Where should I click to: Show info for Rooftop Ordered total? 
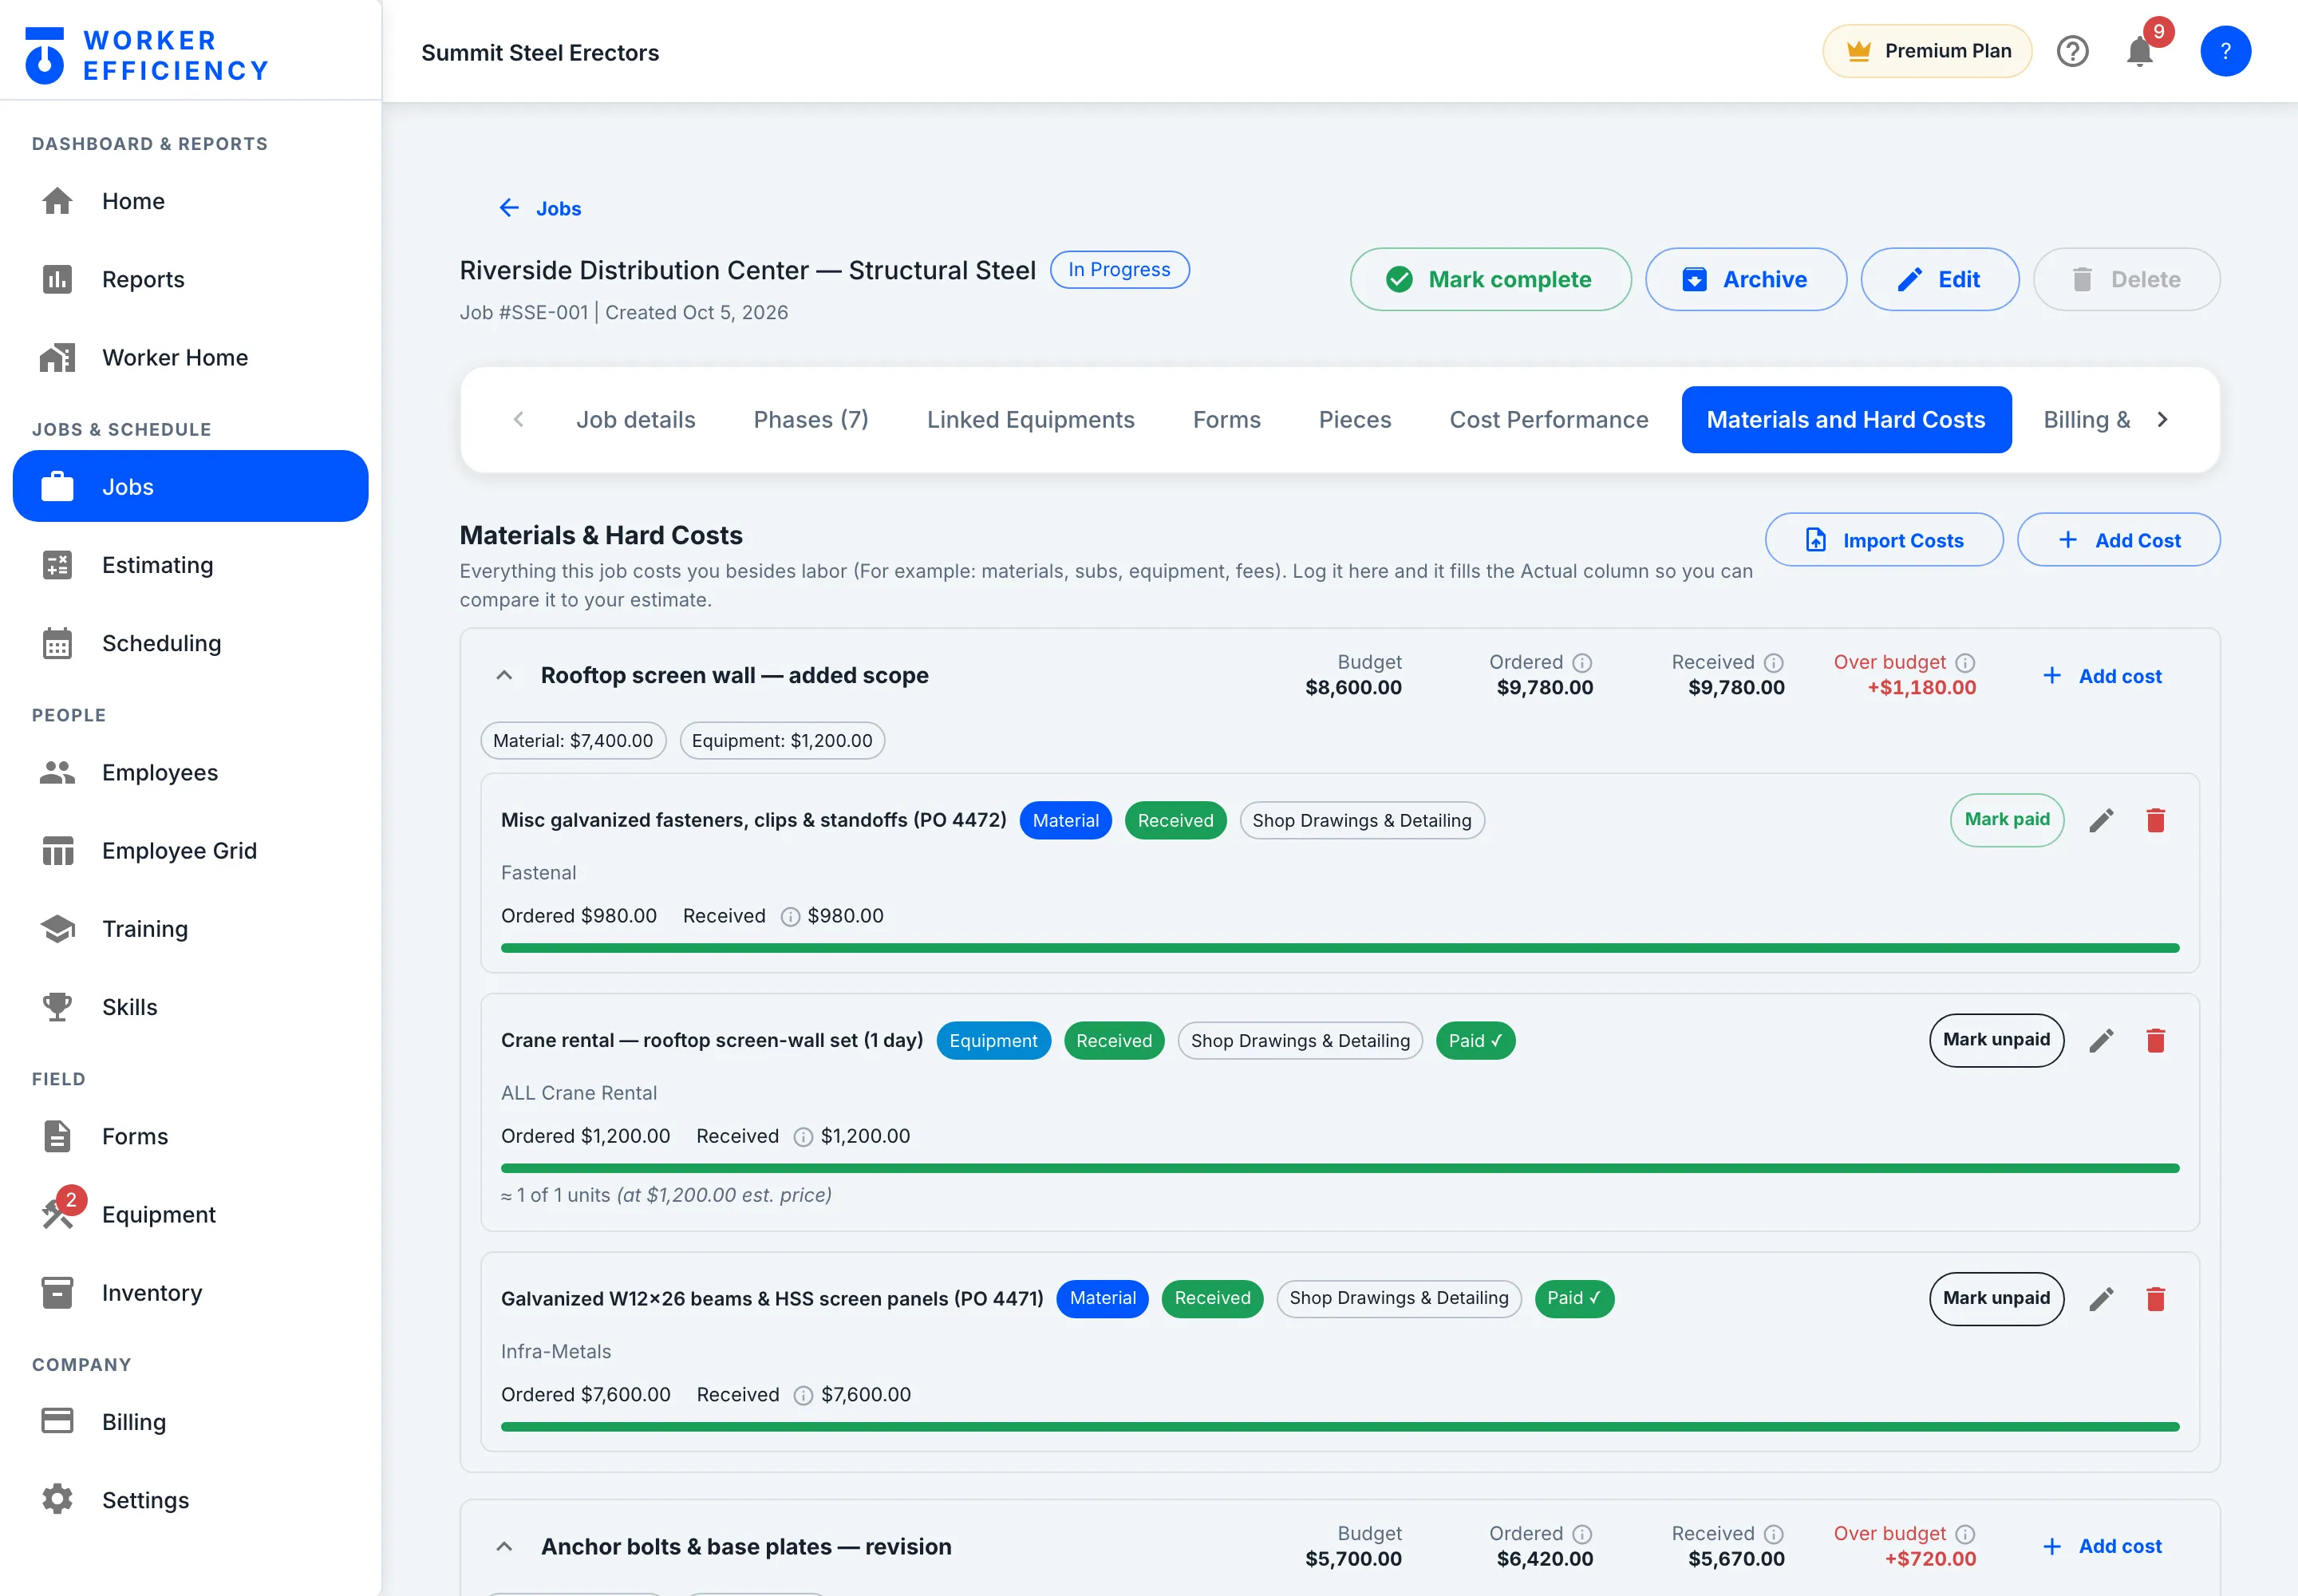click(1582, 663)
